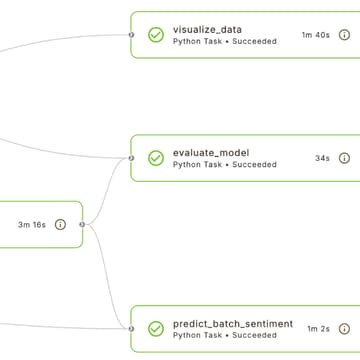Select the evaluate_model task title
The height and width of the screenshot is (360, 360).
point(211,153)
